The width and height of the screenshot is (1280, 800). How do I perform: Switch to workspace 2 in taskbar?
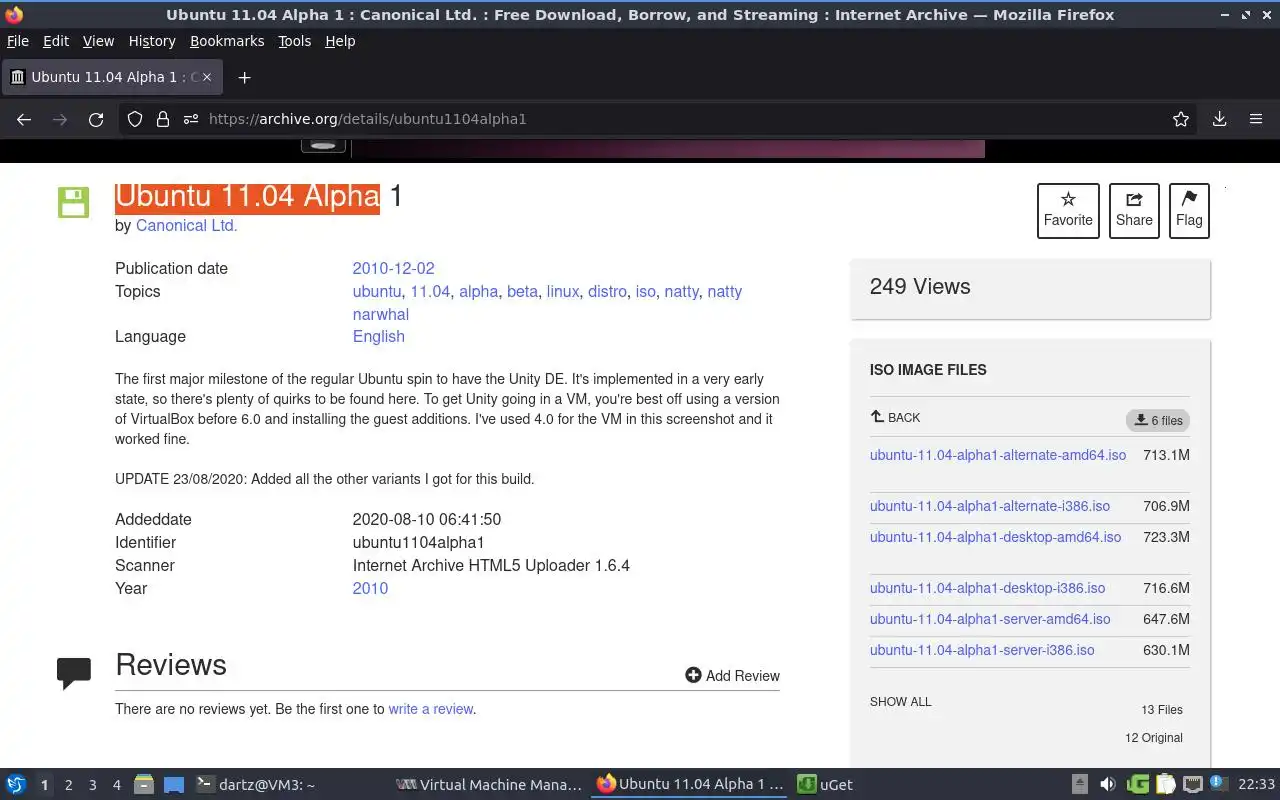(x=68, y=785)
